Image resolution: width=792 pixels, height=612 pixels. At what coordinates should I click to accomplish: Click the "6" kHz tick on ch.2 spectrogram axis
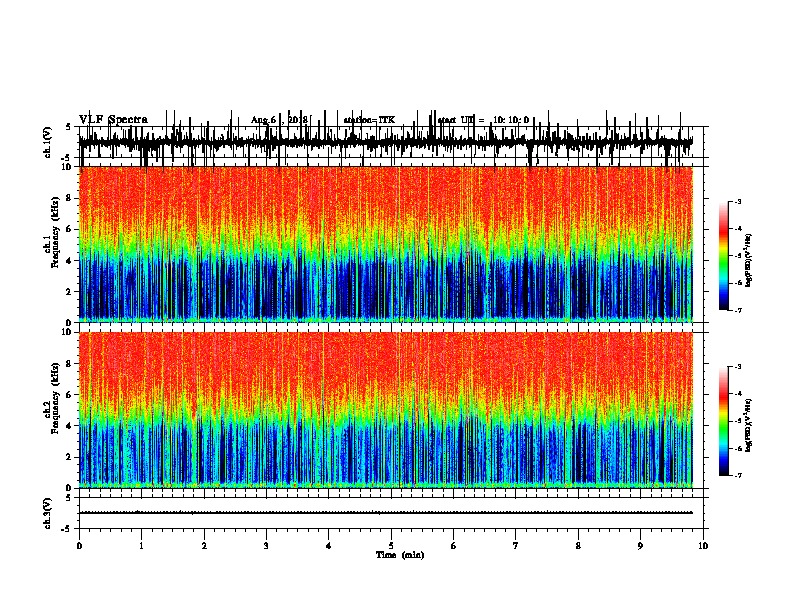click(x=69, y=395)
